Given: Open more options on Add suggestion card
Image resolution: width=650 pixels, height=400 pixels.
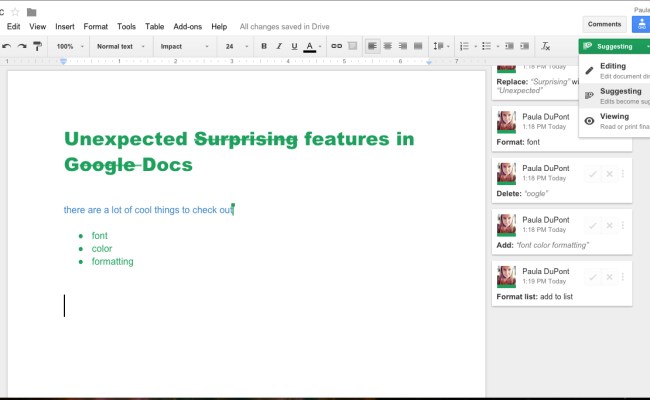Looking at the screenshot, I should point(623,225).
